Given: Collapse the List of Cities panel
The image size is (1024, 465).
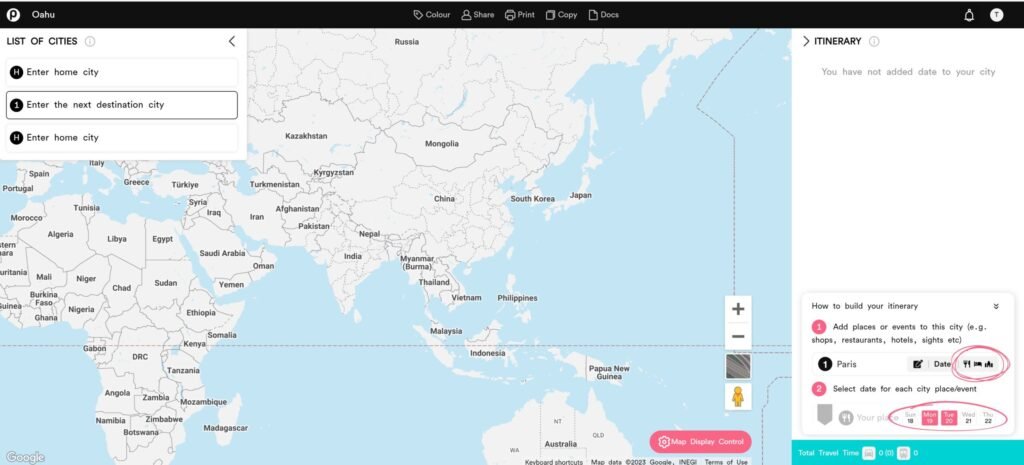Looking at the screenshot, I should tap(232, 41).
